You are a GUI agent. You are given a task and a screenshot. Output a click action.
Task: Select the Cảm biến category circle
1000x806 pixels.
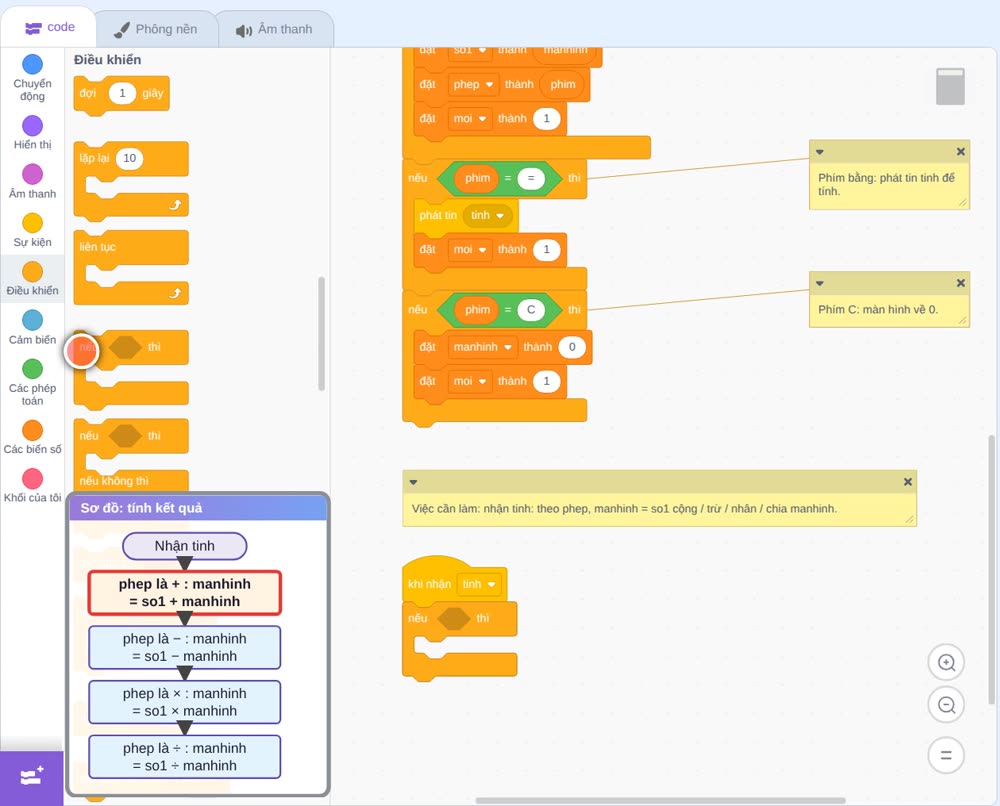pos(33,320)
